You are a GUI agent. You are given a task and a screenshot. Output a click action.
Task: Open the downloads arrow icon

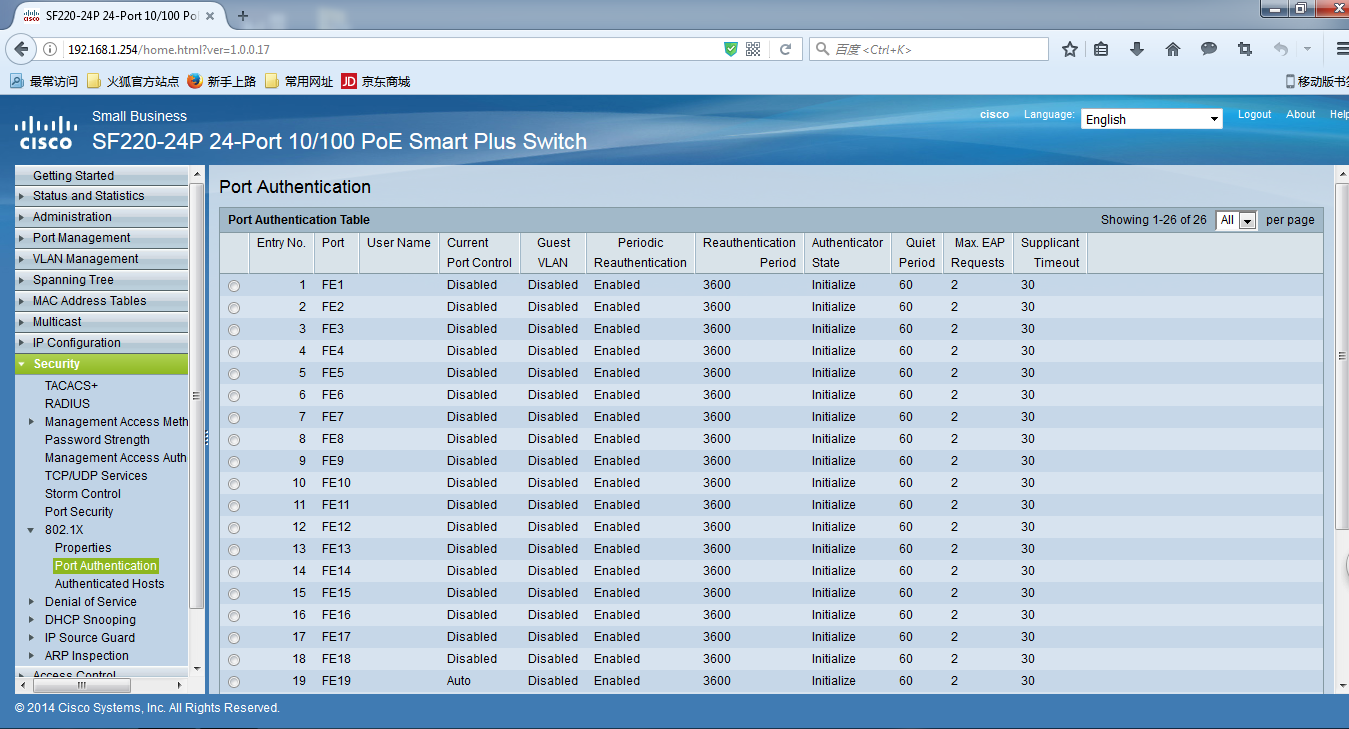click(1137, 49)
